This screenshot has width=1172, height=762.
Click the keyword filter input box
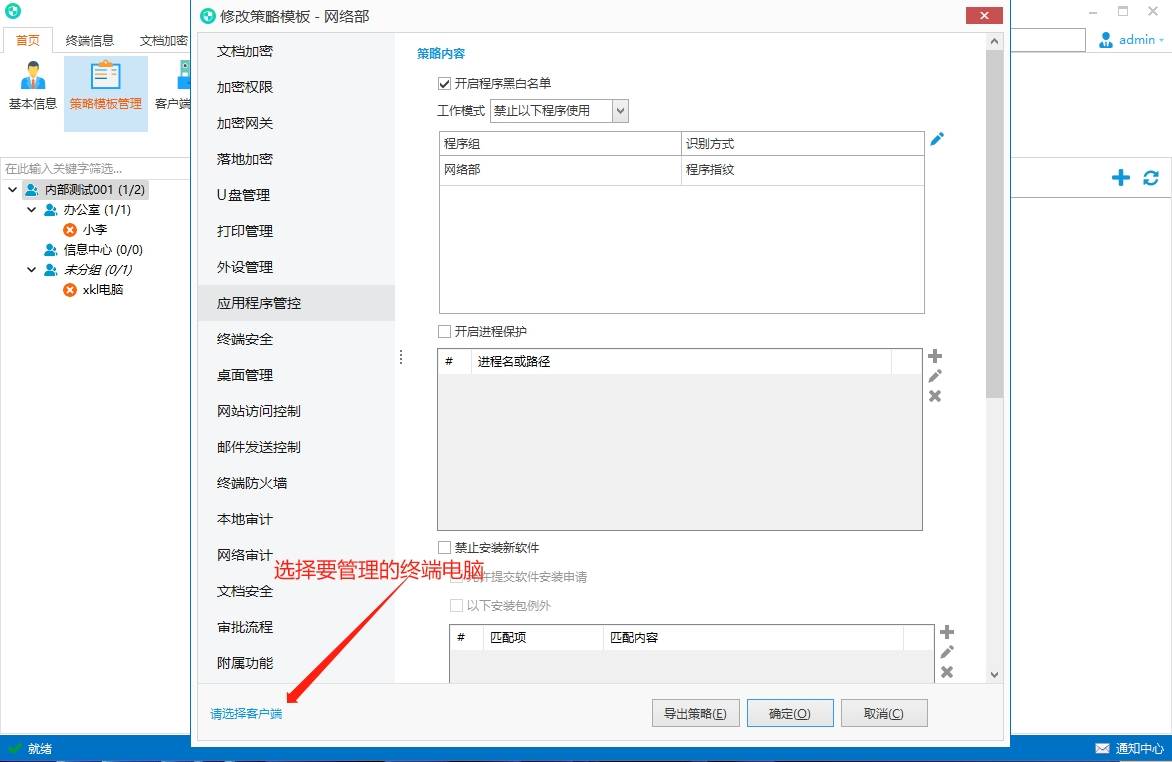click(x=95, y=168)
